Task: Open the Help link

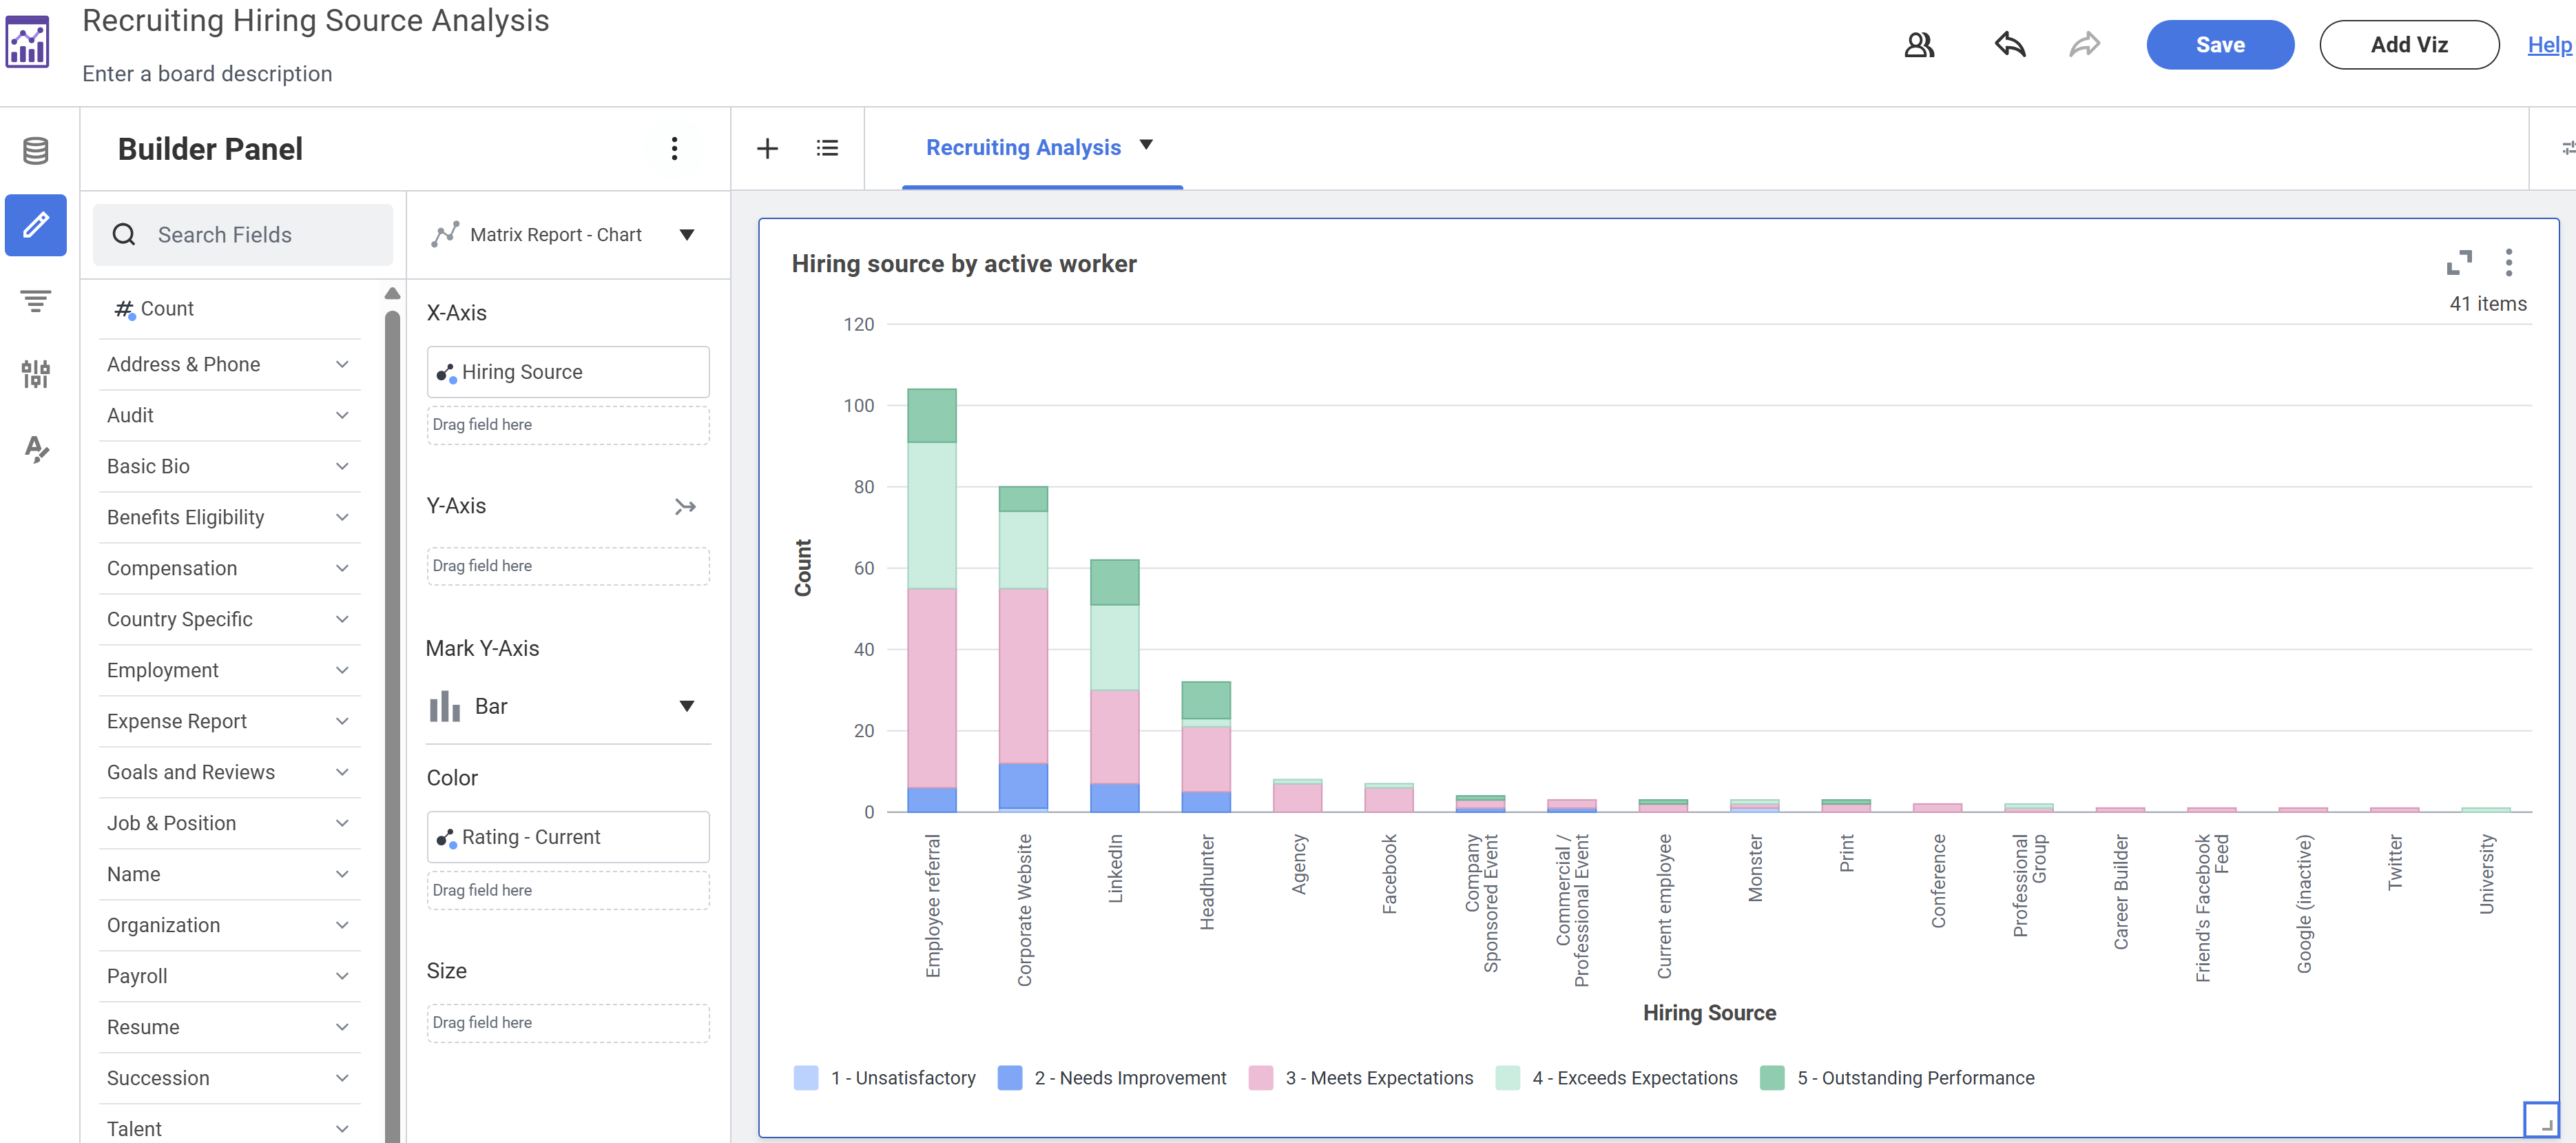Action: pyautogui.click(x=2549, y=45)
